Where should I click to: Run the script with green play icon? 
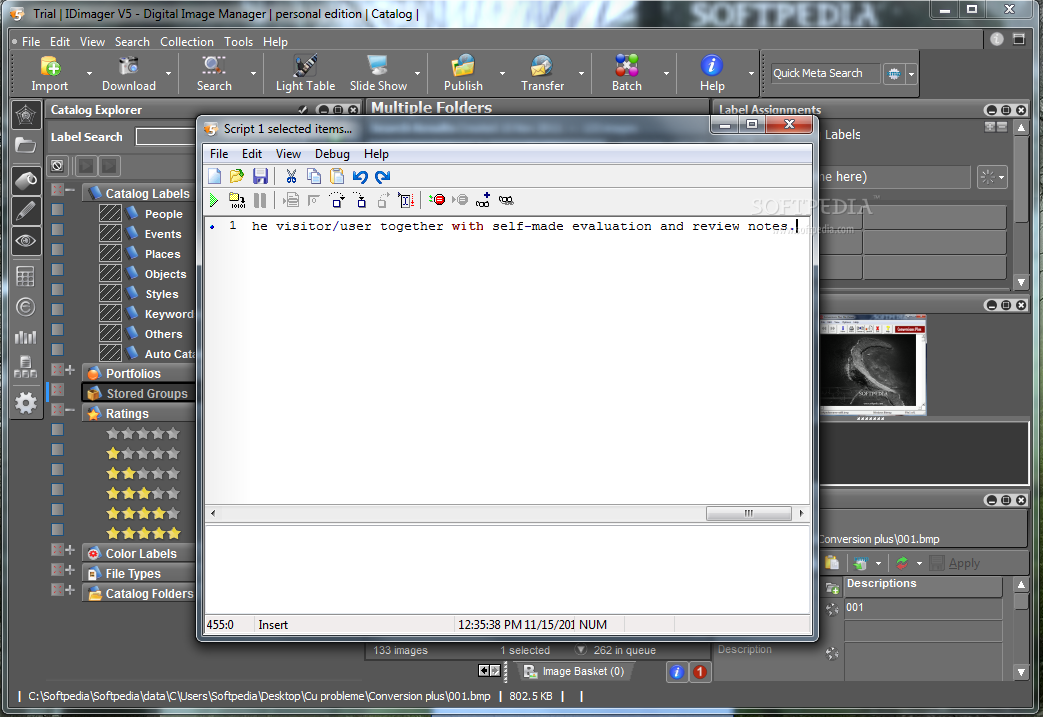point(214,200)
